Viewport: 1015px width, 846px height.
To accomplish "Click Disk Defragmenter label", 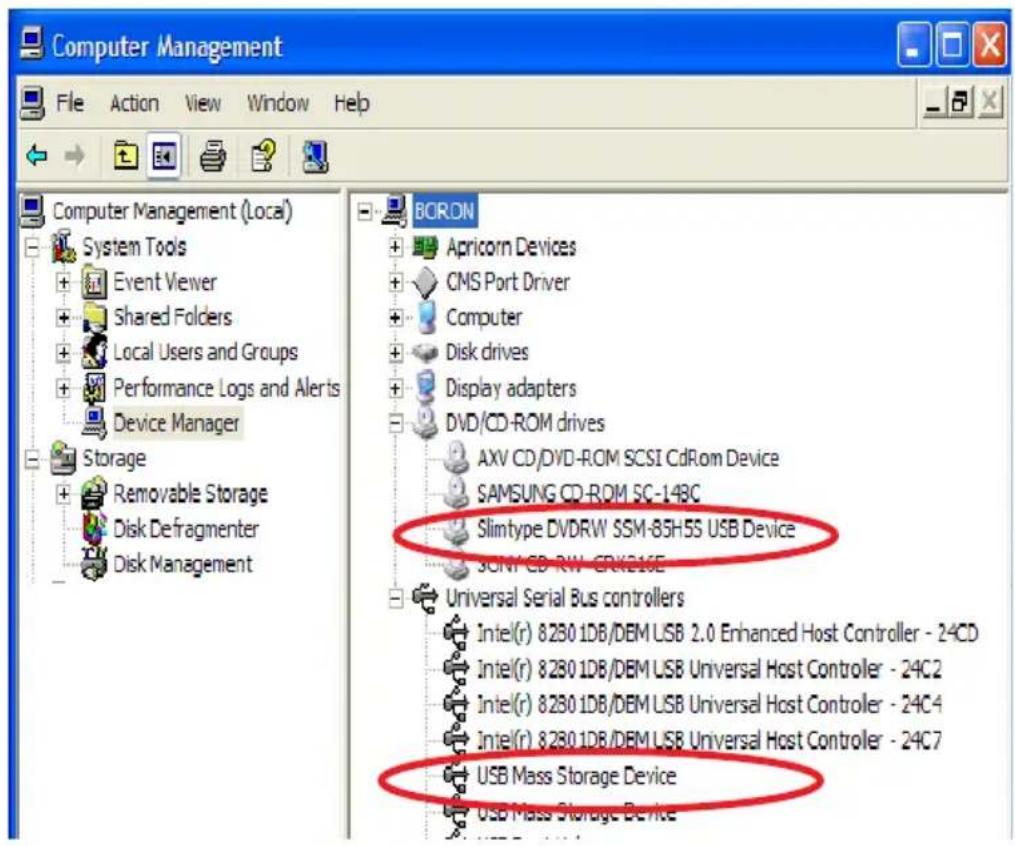I will (x=186, y=529).
